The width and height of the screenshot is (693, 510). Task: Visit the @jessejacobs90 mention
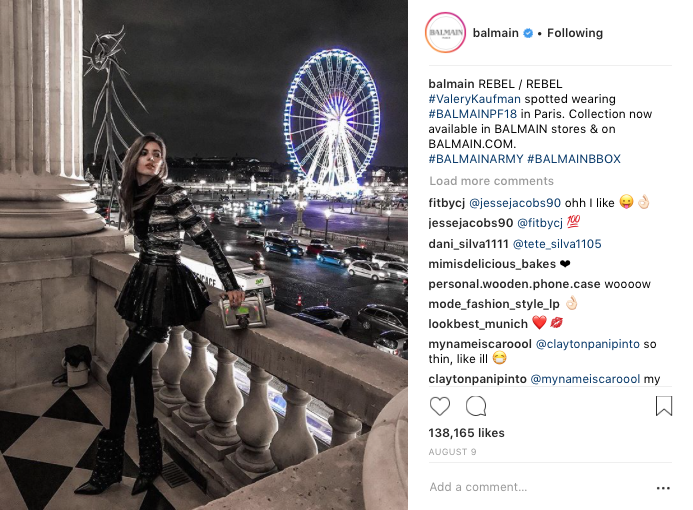point(514,203)
